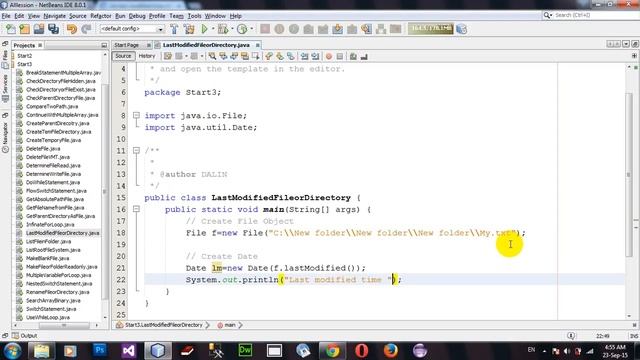
Task: Click the Find Previous Occurrence icon
Action: (x=223, y=56)
